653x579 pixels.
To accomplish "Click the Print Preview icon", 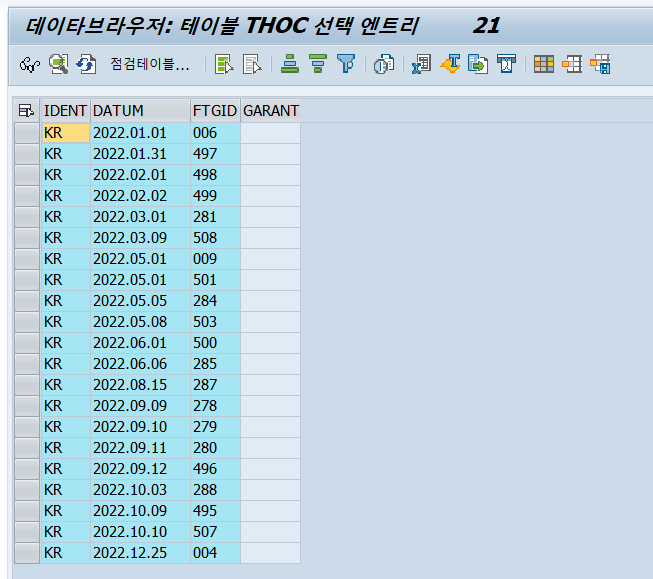I will pos(384,65).
